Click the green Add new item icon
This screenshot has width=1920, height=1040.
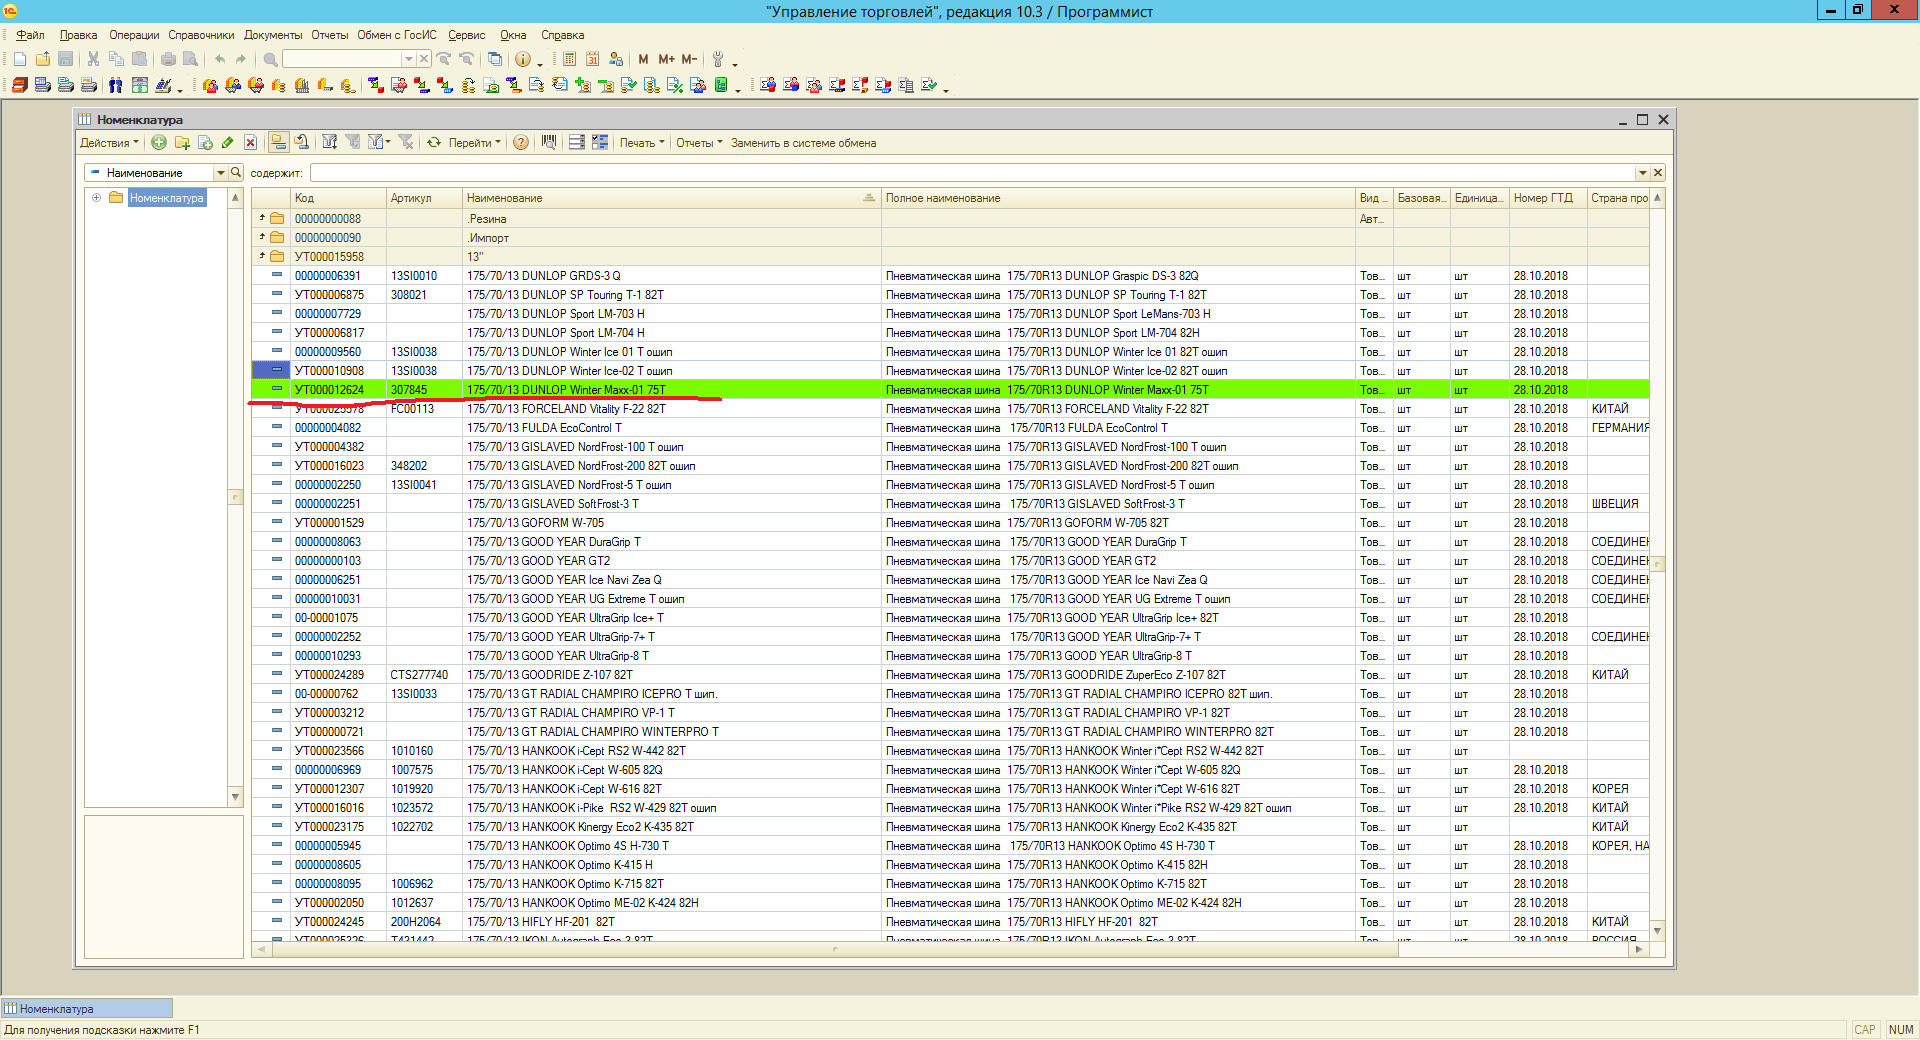pos(159,143)
